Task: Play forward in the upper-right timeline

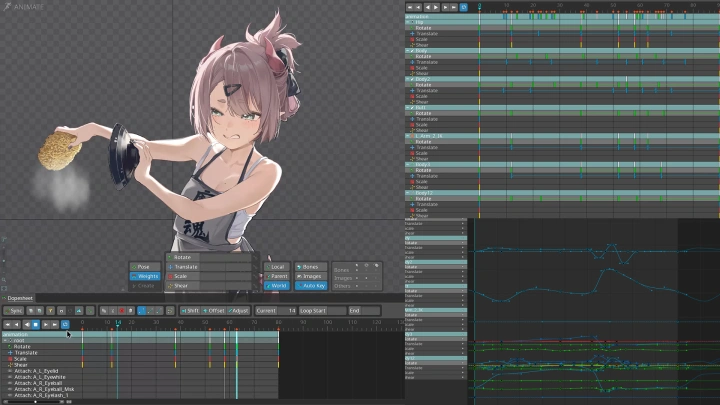Action: pyautogui.click(x=436, y=7)
